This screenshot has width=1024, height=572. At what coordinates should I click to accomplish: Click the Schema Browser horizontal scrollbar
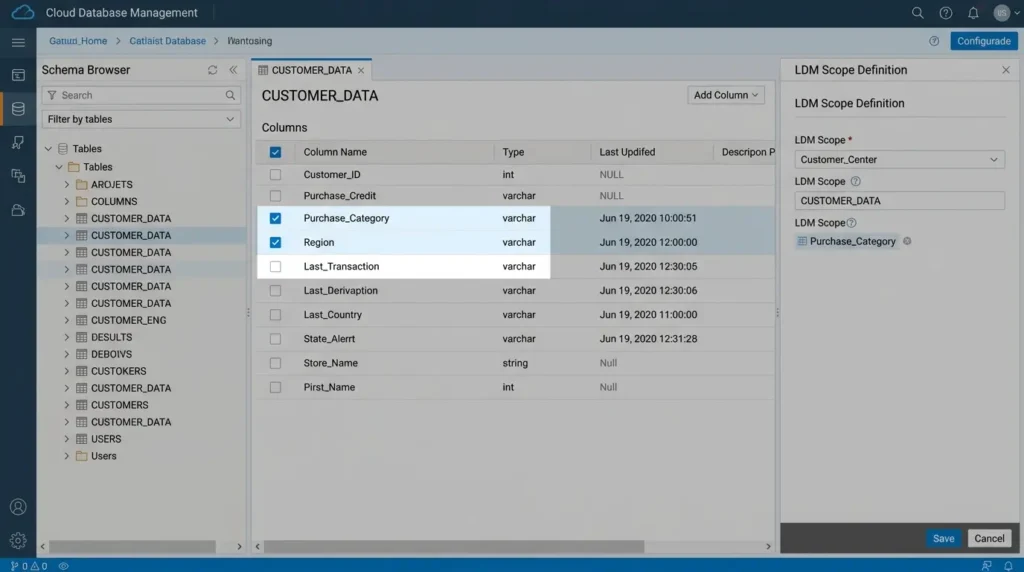132,547
